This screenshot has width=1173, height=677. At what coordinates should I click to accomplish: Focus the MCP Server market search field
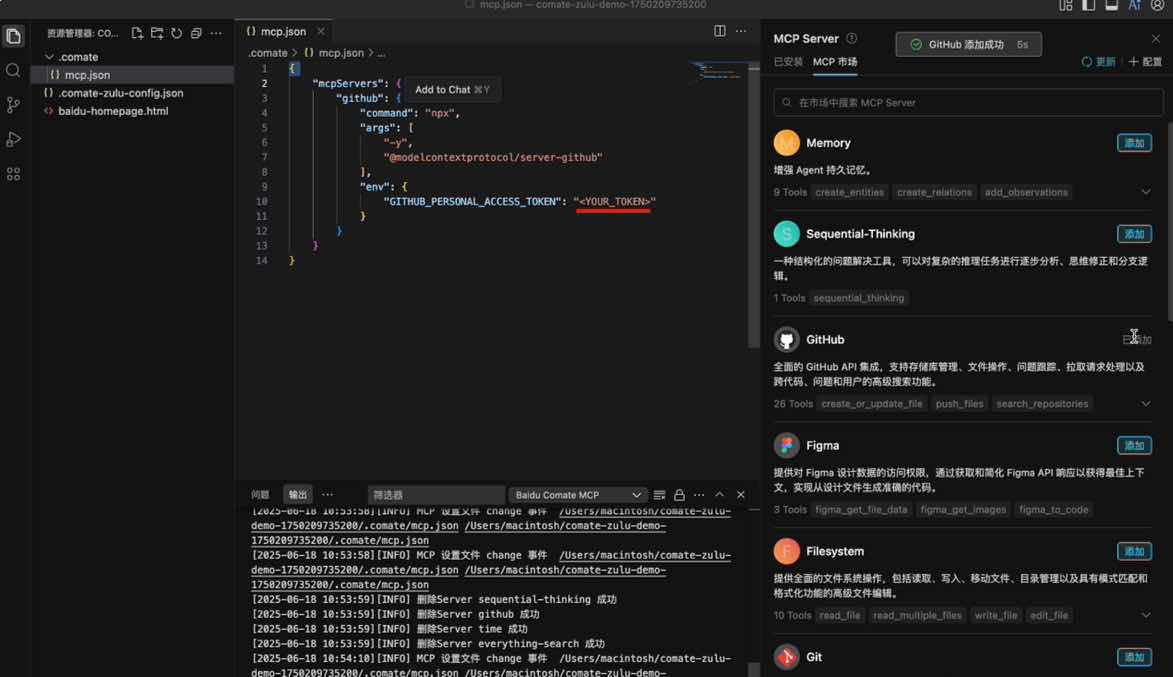968,102
